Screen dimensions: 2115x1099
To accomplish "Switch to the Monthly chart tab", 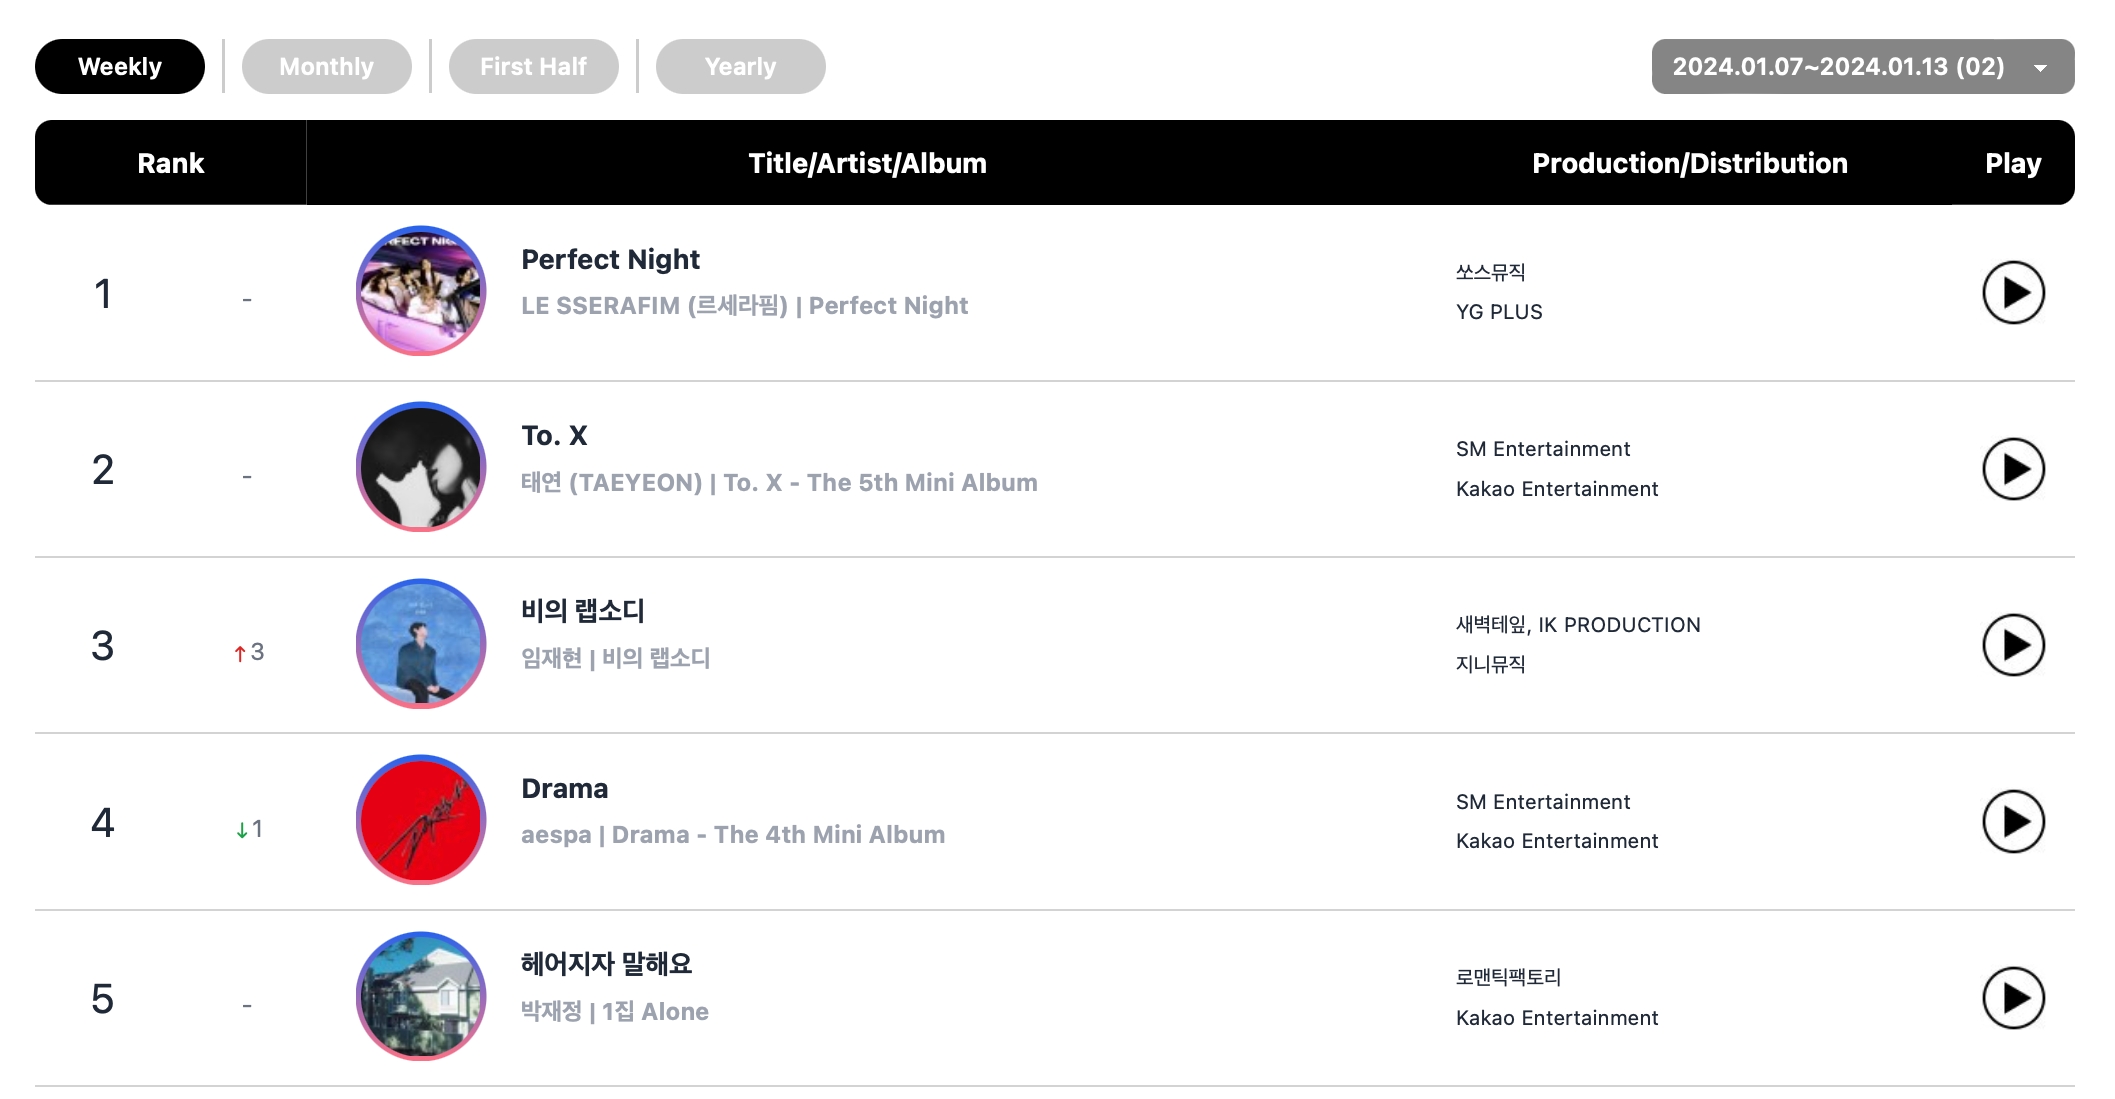I will click(326, 67).
